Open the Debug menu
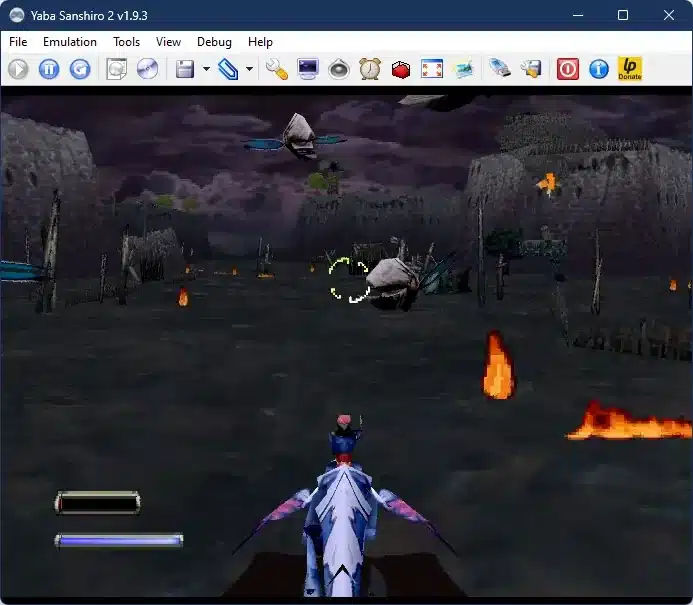This screenshot has width=693, height=605. tap(214, 42)
